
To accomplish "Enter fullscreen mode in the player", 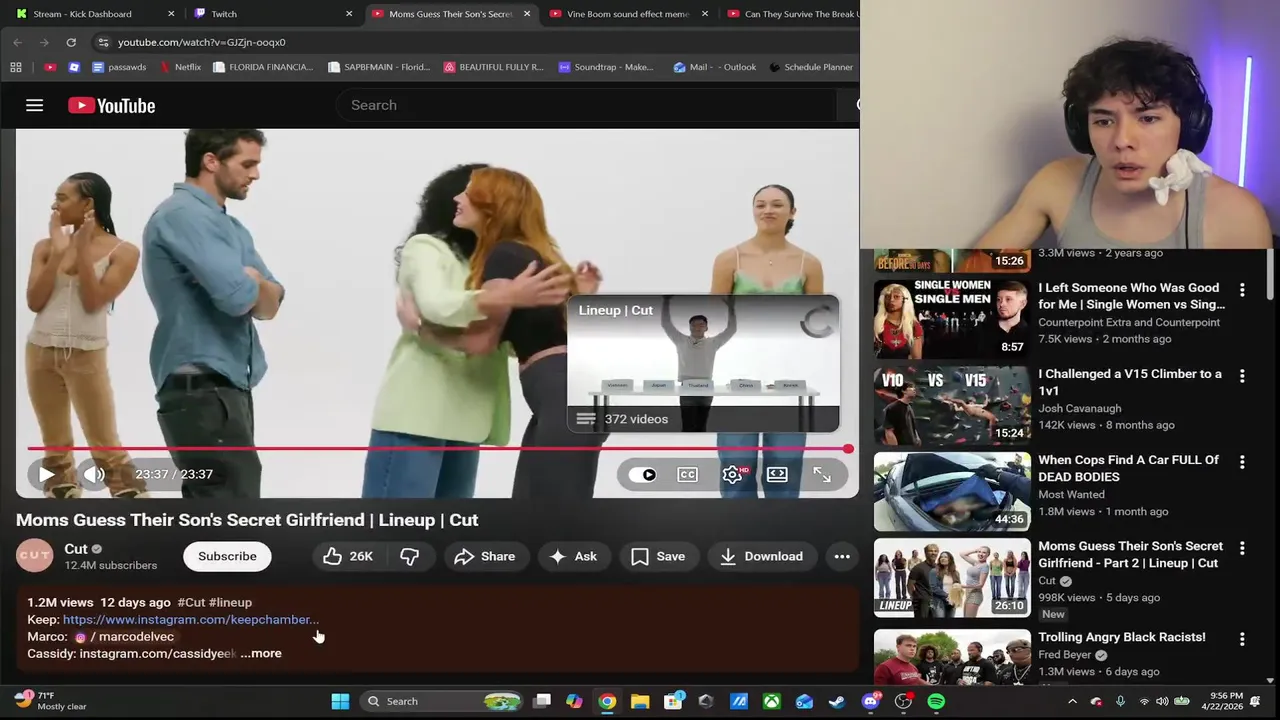I will (822, 475).
